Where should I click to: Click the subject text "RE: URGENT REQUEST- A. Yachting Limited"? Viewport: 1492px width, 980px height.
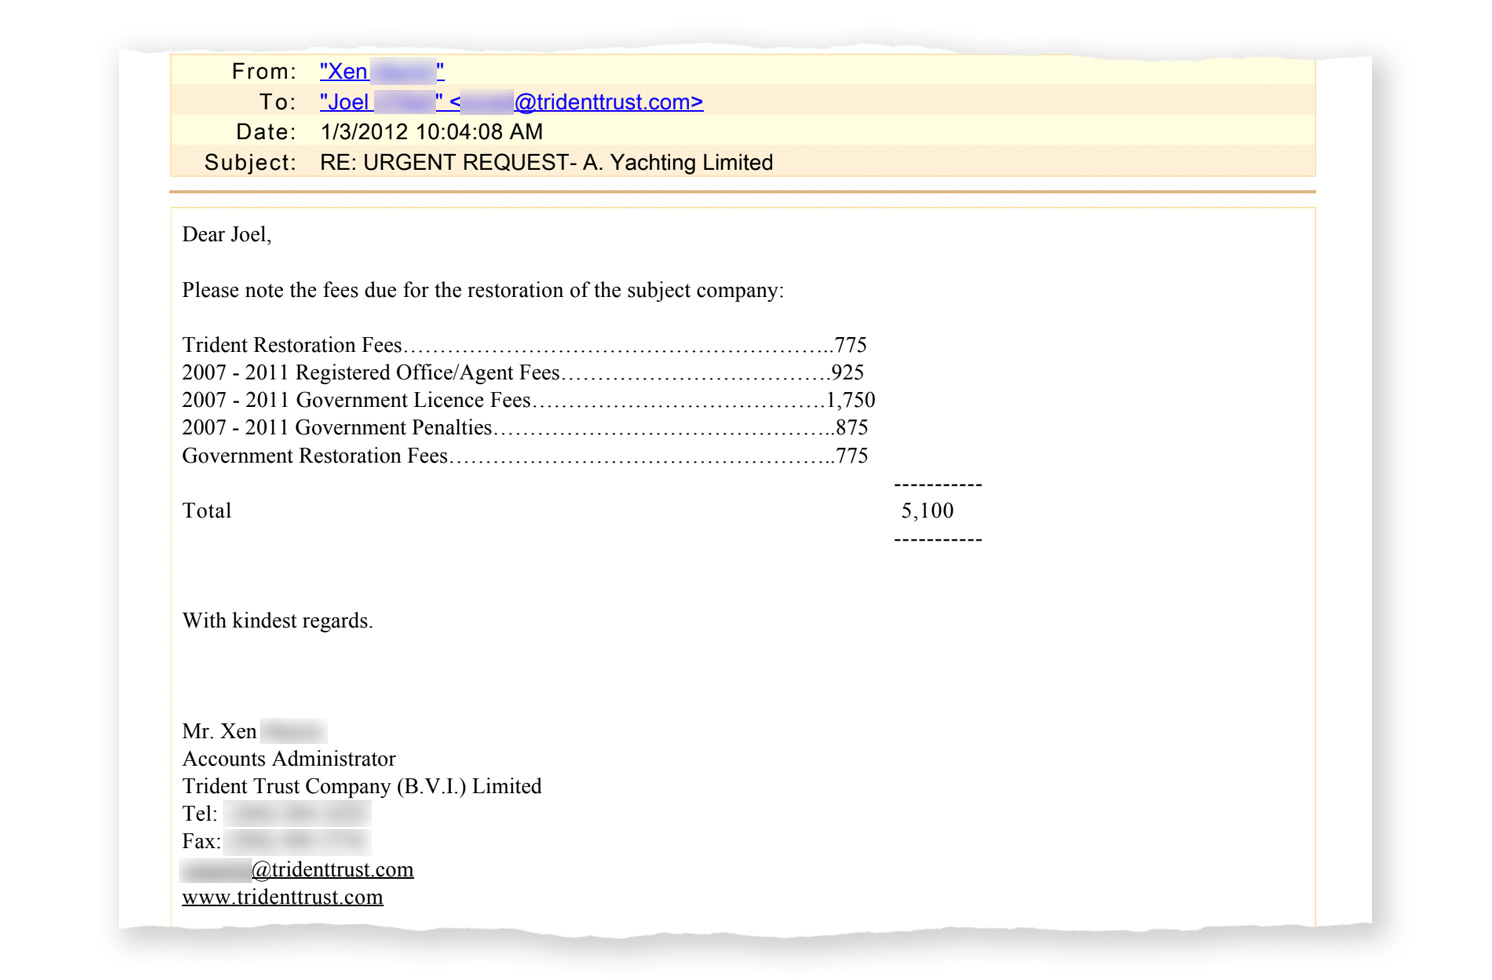coord(546,163)
